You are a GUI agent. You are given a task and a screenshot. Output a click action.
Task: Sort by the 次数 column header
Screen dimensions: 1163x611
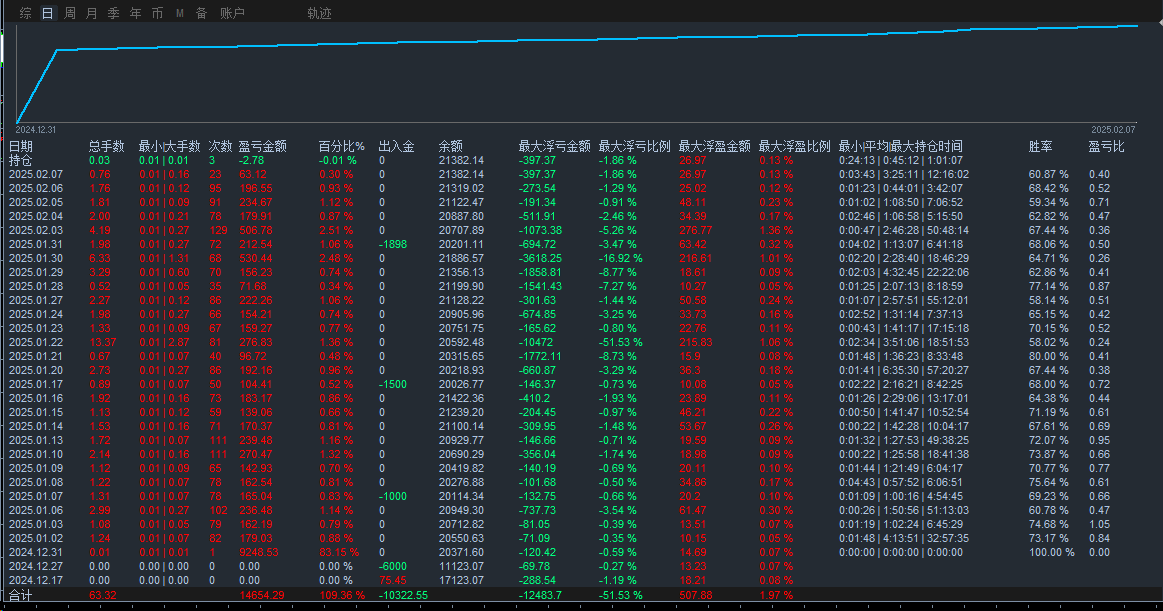pos(220,146)
